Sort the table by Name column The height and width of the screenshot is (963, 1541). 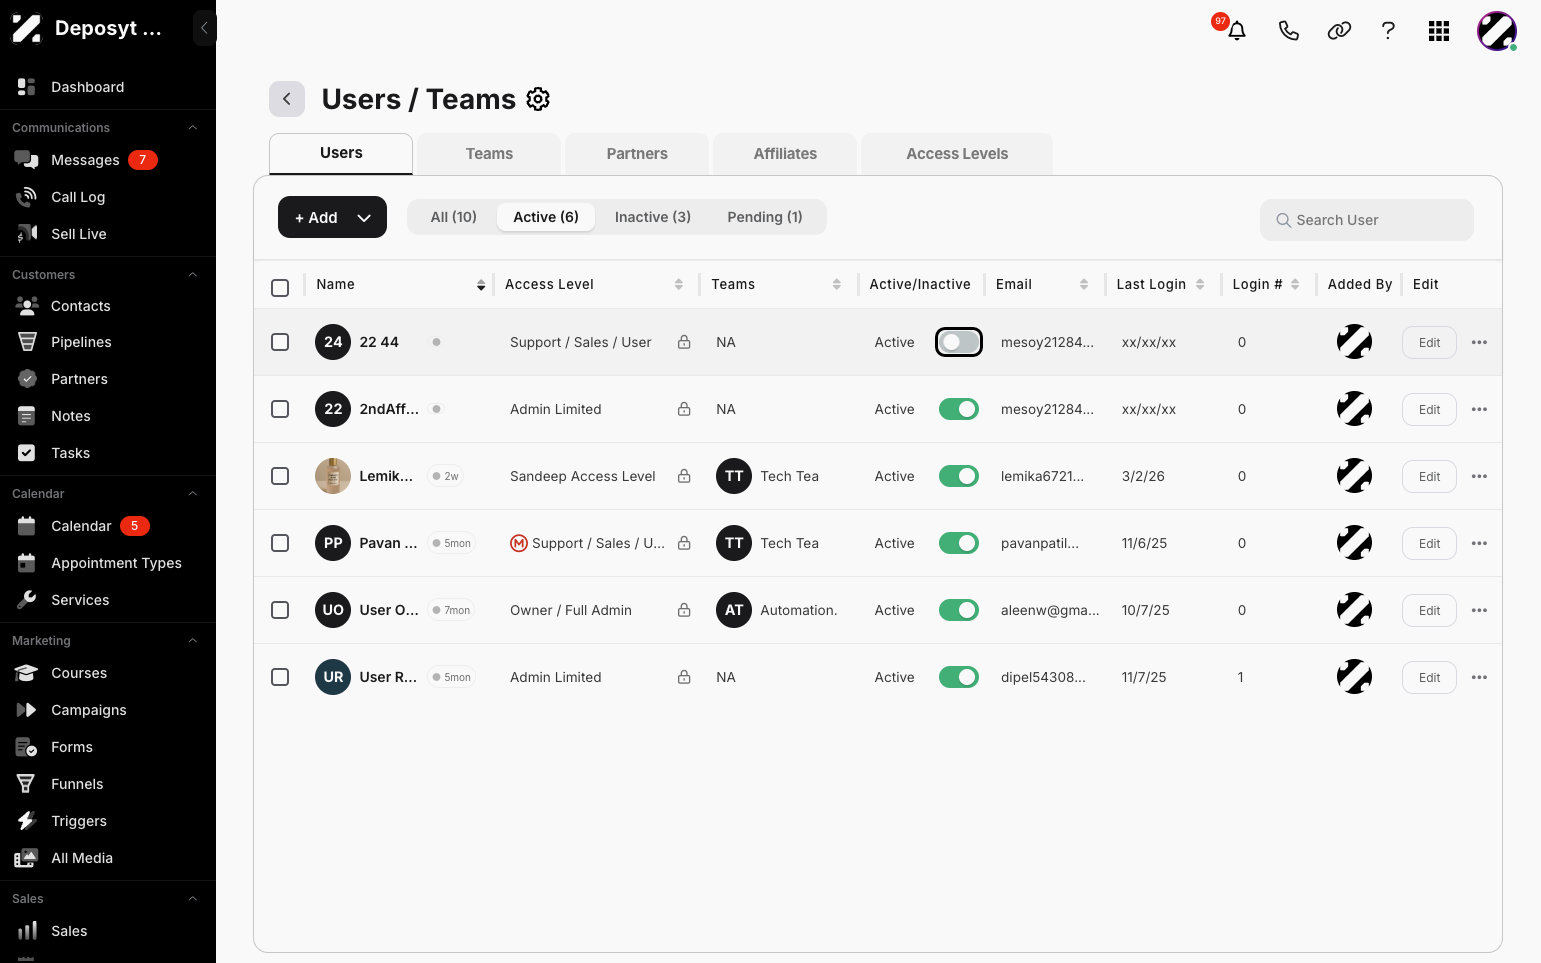pyautogui.click(x=481, y=285)
